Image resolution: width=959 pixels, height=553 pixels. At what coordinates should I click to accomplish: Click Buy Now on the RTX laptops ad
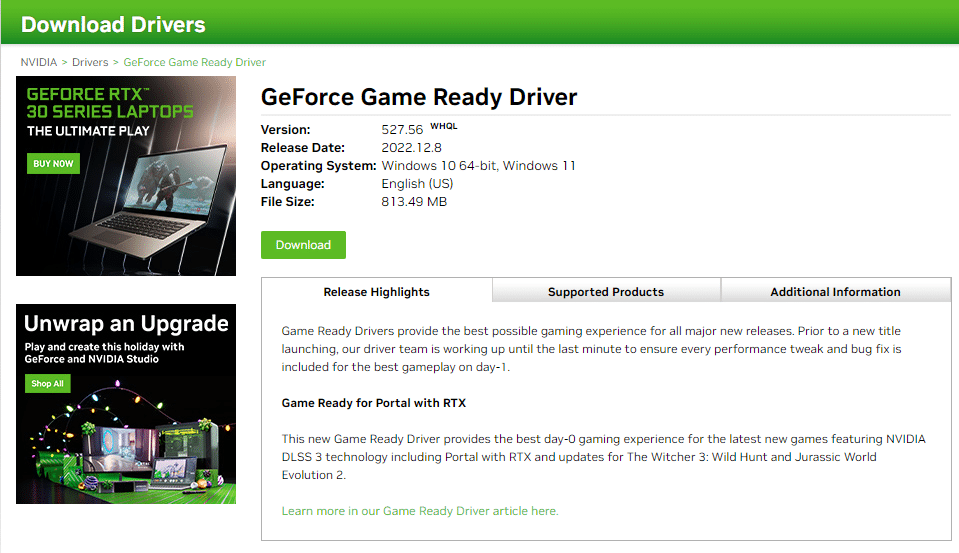click(x=53, y=163)
